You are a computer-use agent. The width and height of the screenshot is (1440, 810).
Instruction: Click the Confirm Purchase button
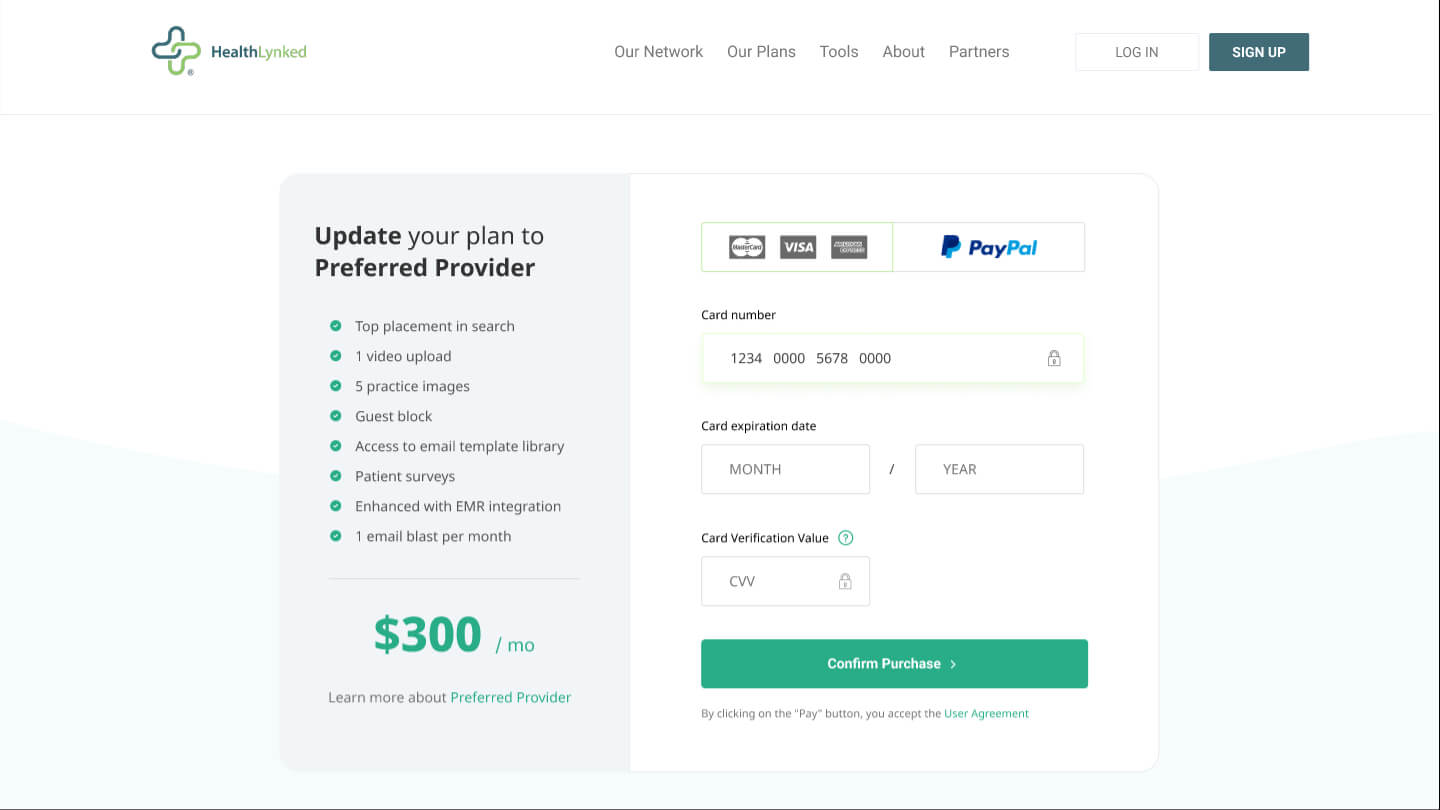pyautogui.click(x=894, y=664)
